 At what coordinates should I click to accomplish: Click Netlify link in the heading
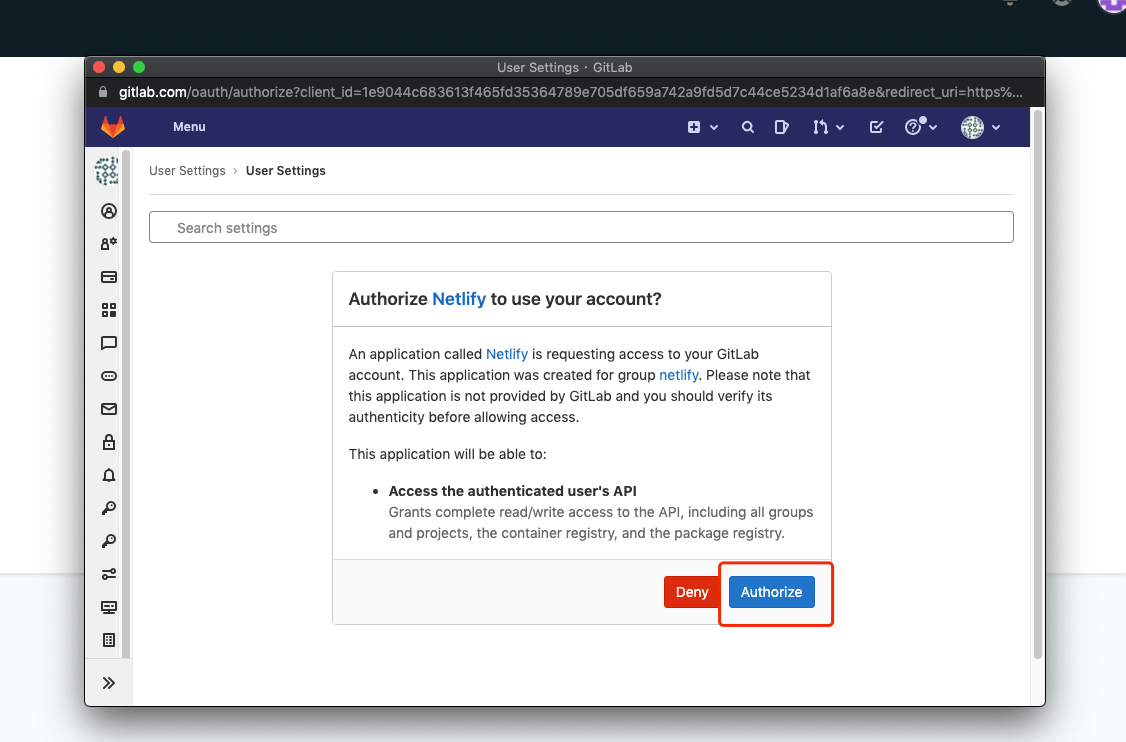[459, 299]
